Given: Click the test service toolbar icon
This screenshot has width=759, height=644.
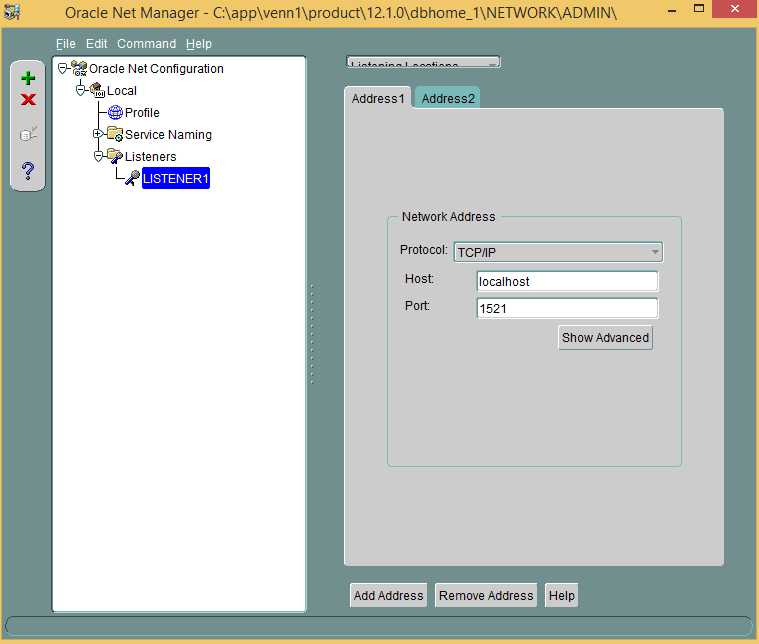Looking at the screenshot, I should (x=28, y=134).
